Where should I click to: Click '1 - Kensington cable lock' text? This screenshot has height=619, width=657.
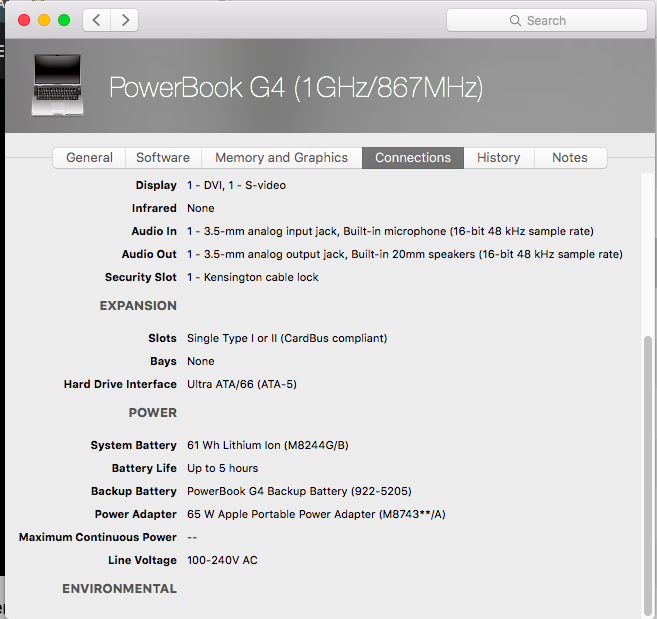[253, 277]
